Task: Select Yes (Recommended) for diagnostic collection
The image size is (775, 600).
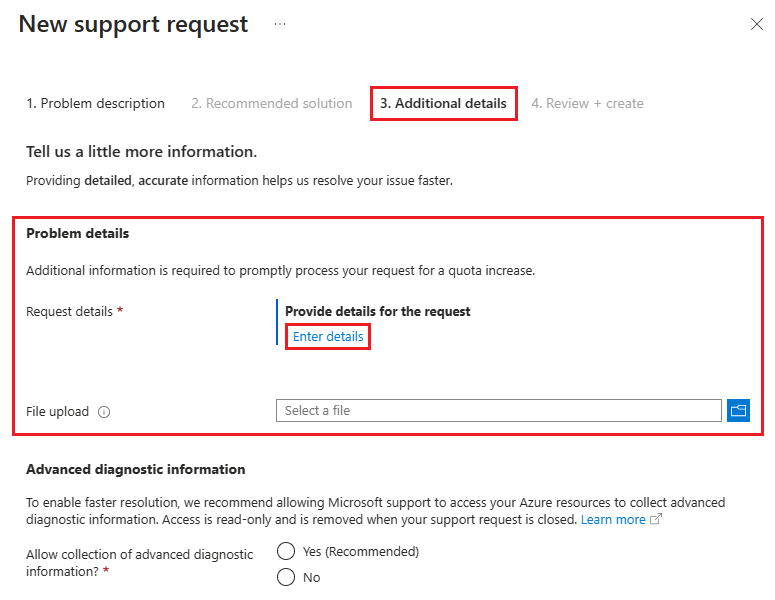Action: (286, 551)
